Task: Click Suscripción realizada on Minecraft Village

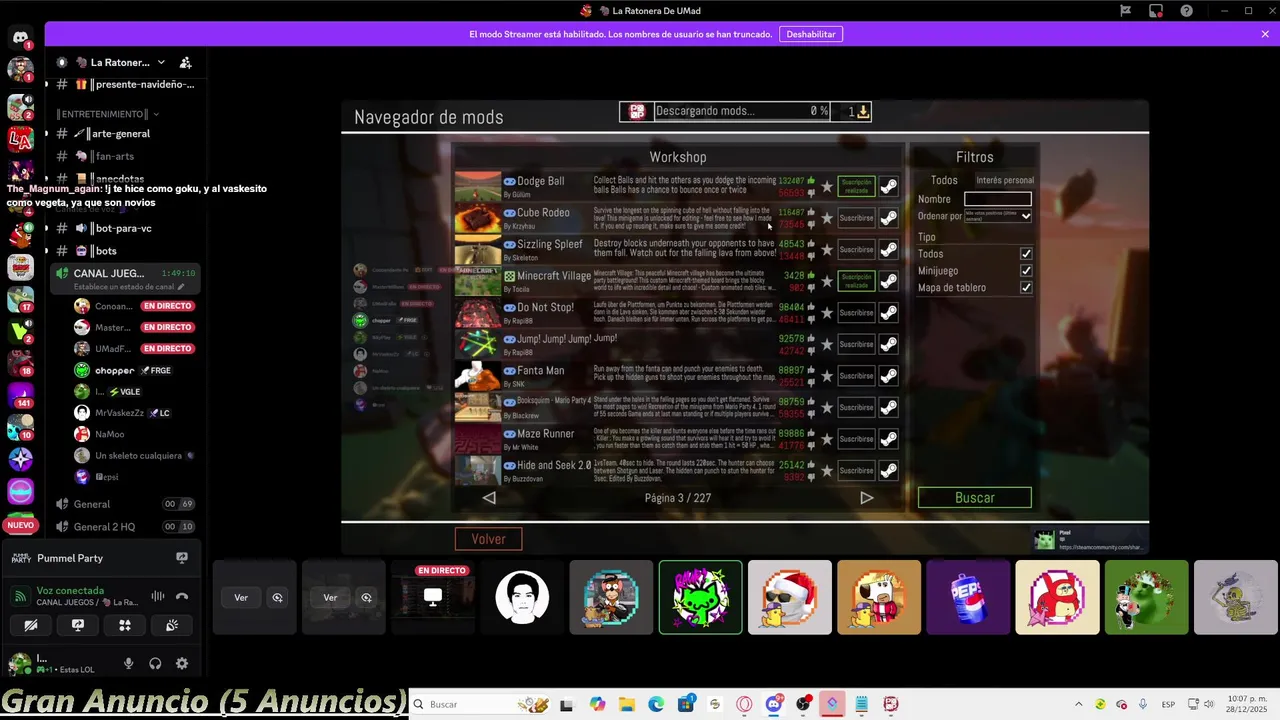Action: (x=856, y=281)
